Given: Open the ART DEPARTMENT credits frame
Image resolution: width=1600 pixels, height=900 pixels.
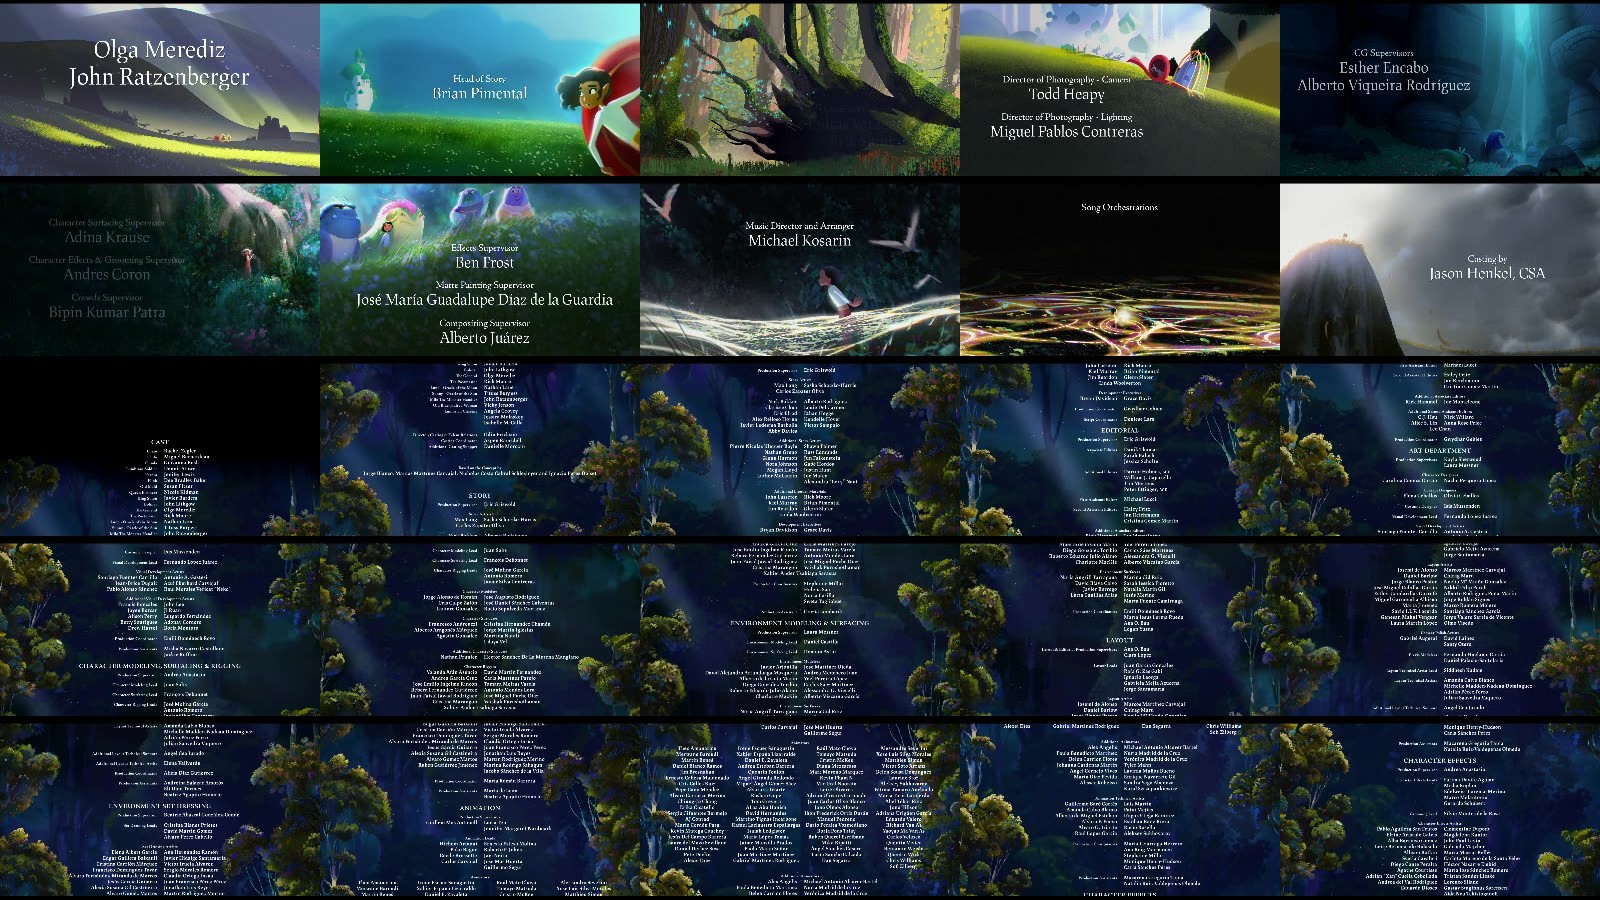Looking at the screenshot, I should point(1440,450).
